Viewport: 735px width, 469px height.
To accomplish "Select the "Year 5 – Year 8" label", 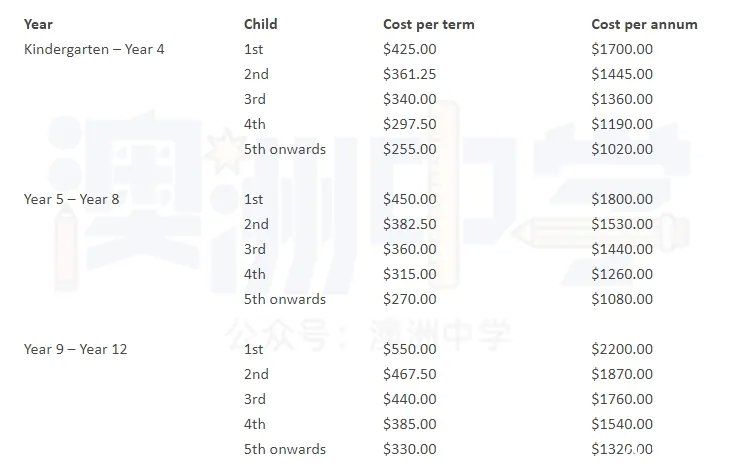I will (x=72, y=199).
